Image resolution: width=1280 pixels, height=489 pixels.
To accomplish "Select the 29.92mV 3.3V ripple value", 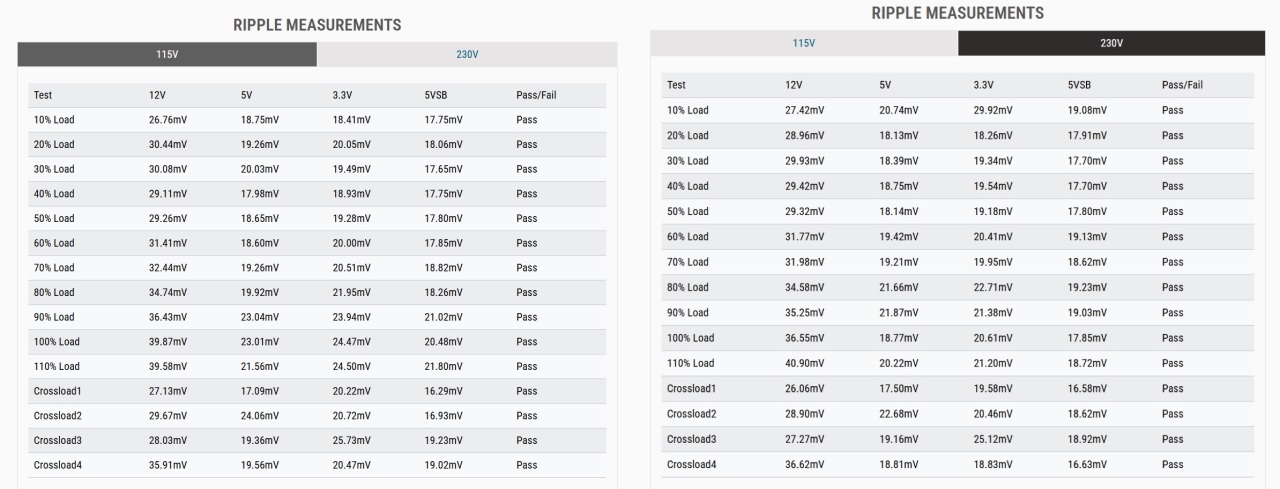I will pos(992,110).
